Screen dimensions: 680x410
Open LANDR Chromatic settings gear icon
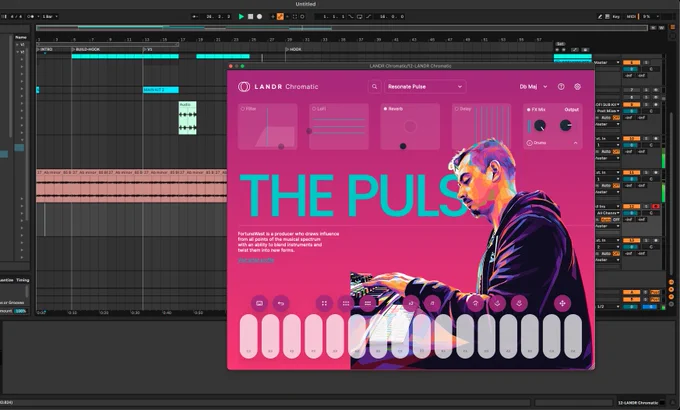577,87
